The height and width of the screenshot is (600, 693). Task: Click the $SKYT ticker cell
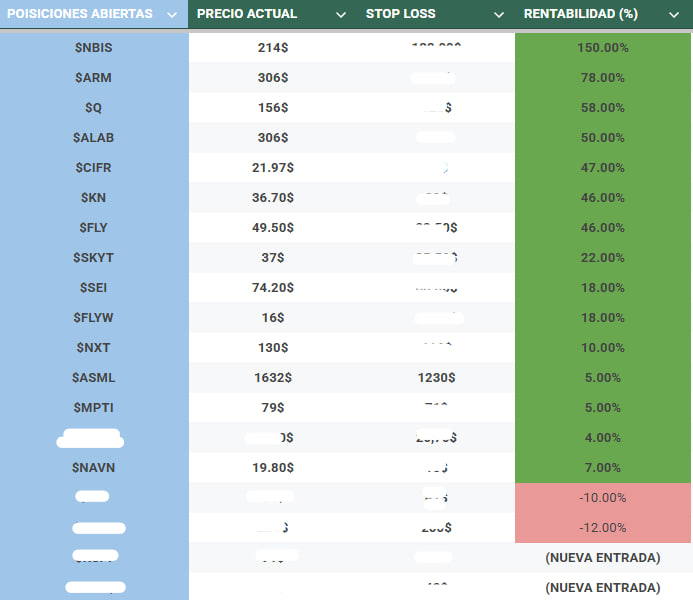[x=94, y=258]
